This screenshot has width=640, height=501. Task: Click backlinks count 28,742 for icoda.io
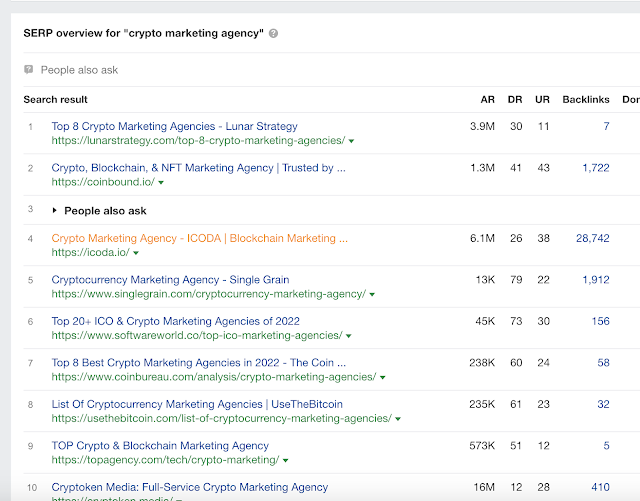click(x=593, y=238)
